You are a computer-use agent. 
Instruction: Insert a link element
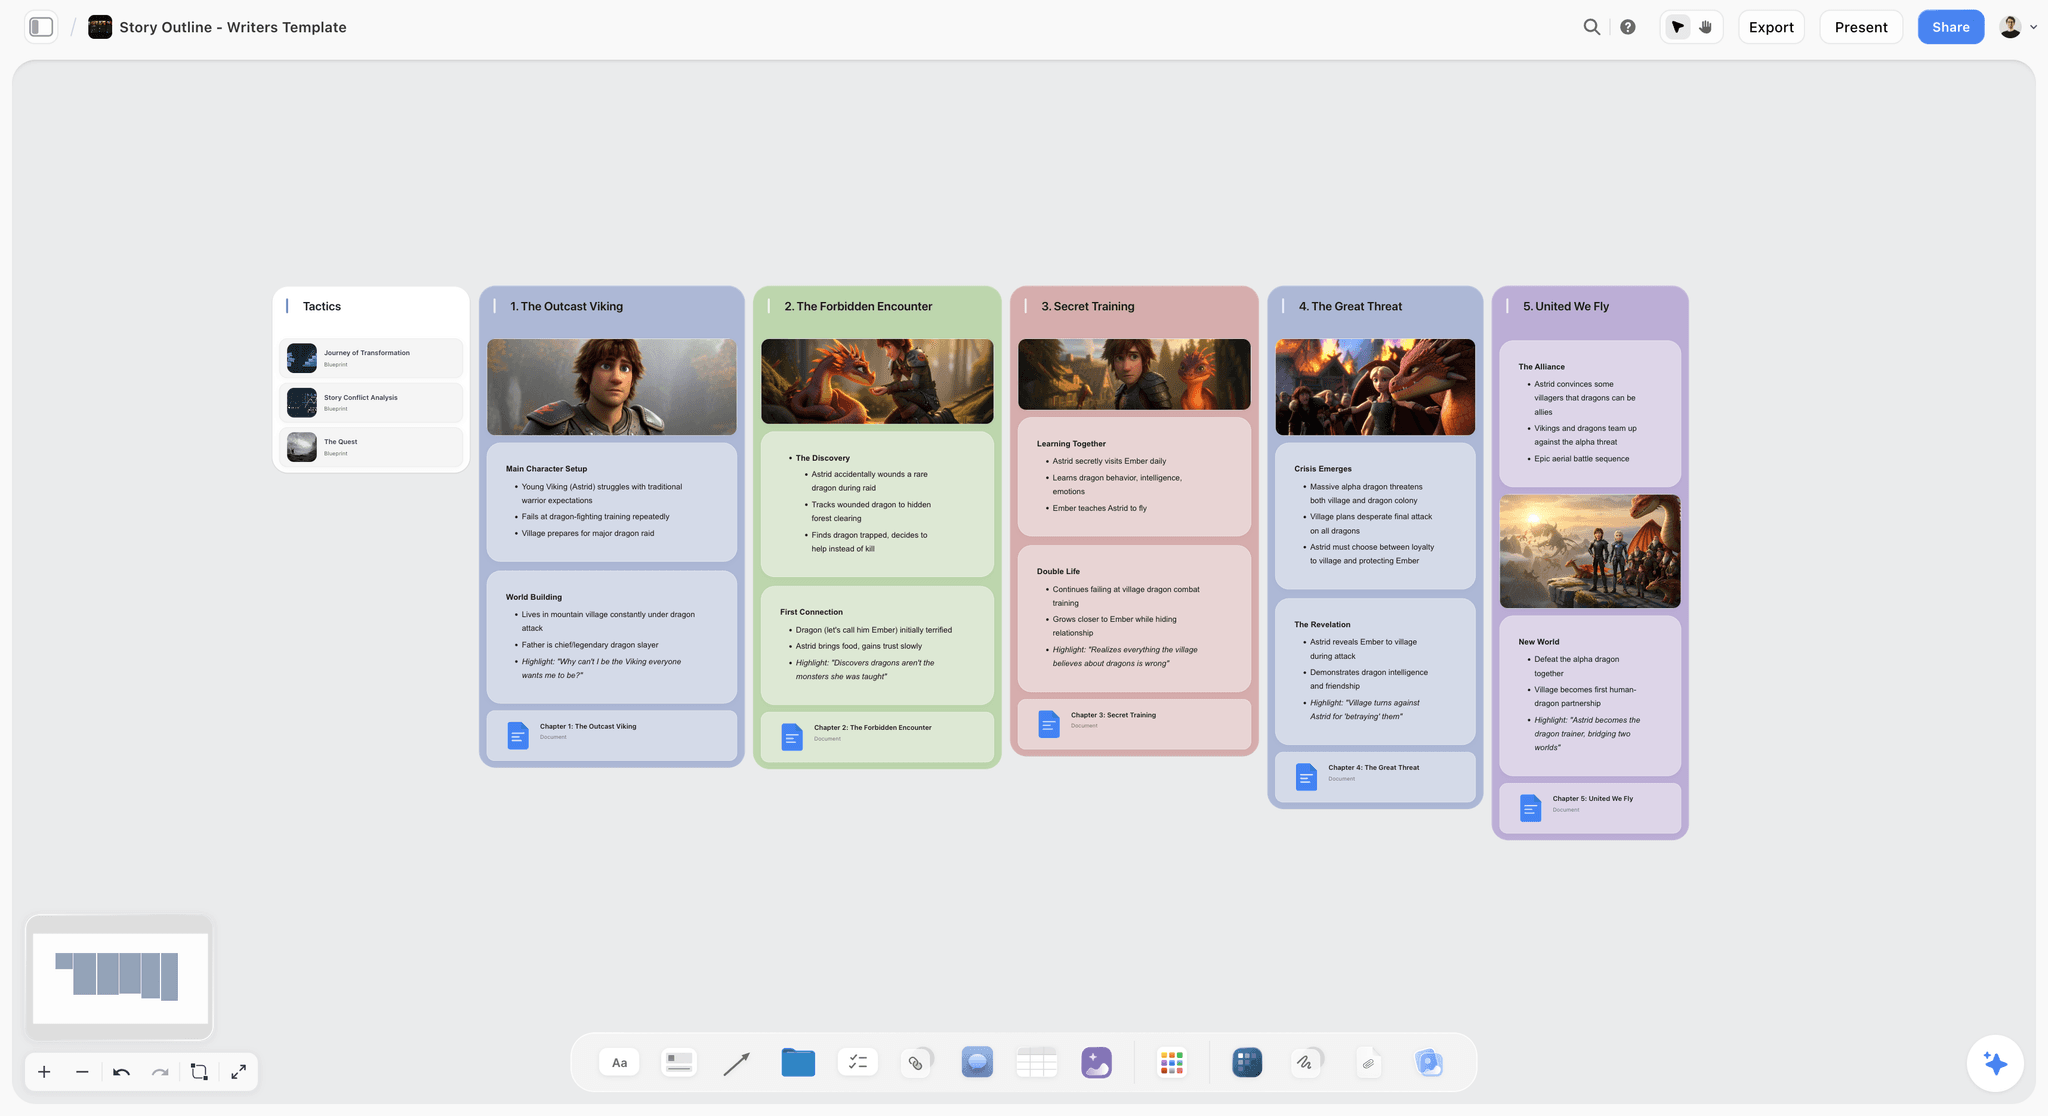[x=917, y=1062]
